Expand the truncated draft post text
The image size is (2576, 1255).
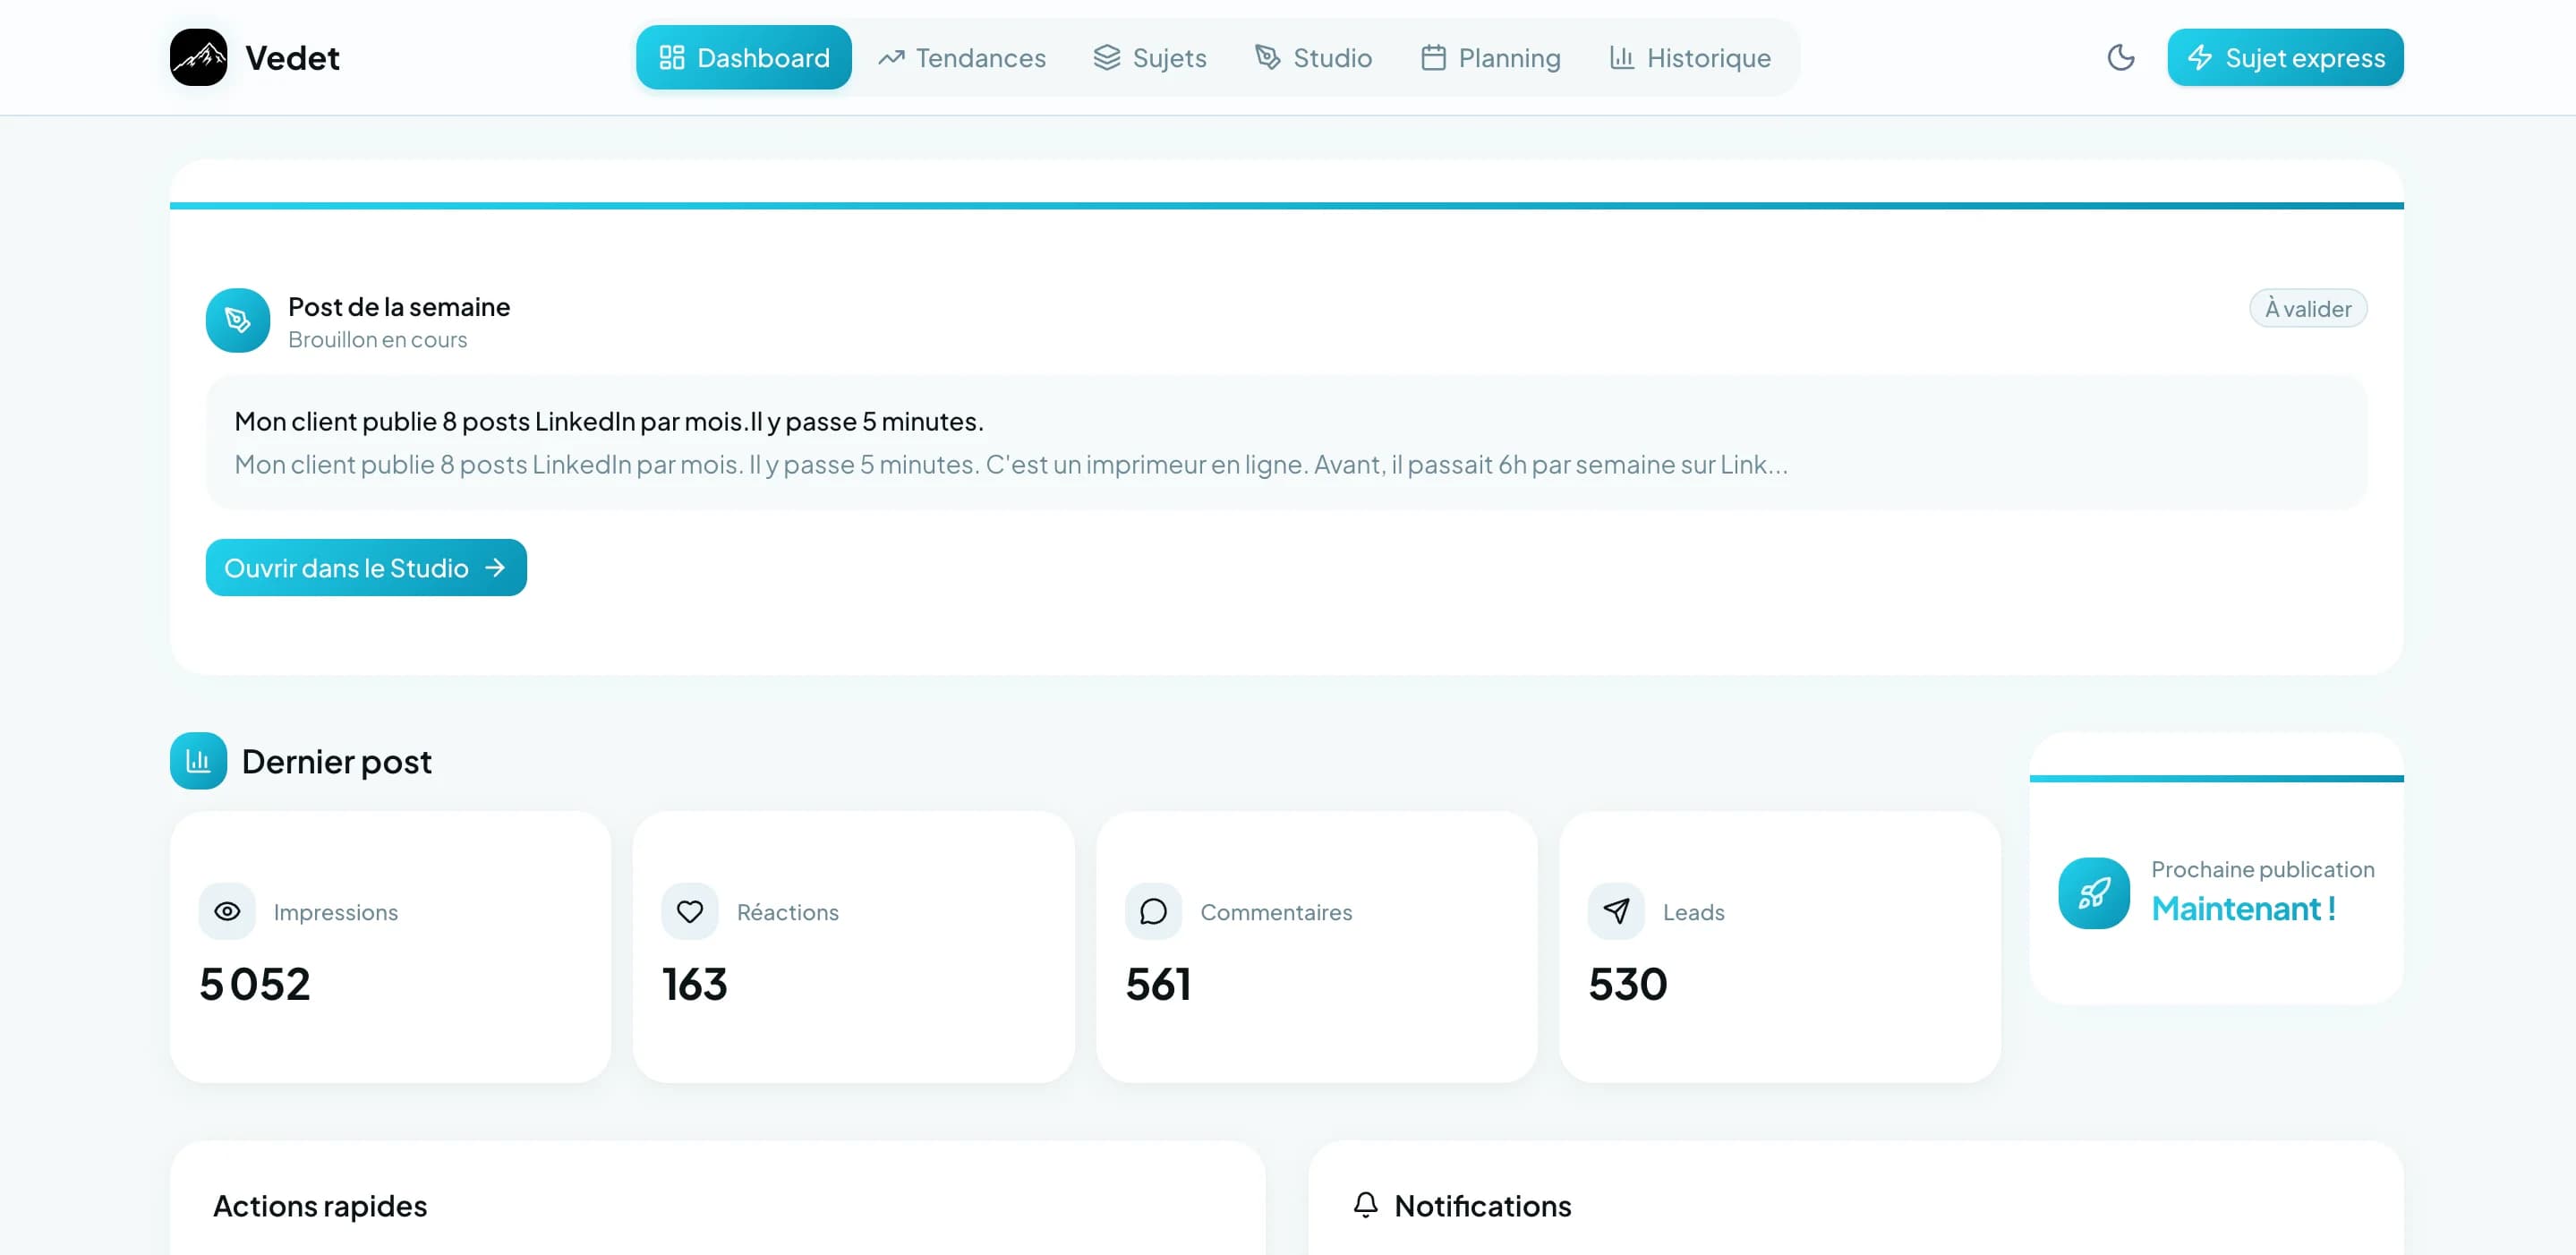(1010, 463)
